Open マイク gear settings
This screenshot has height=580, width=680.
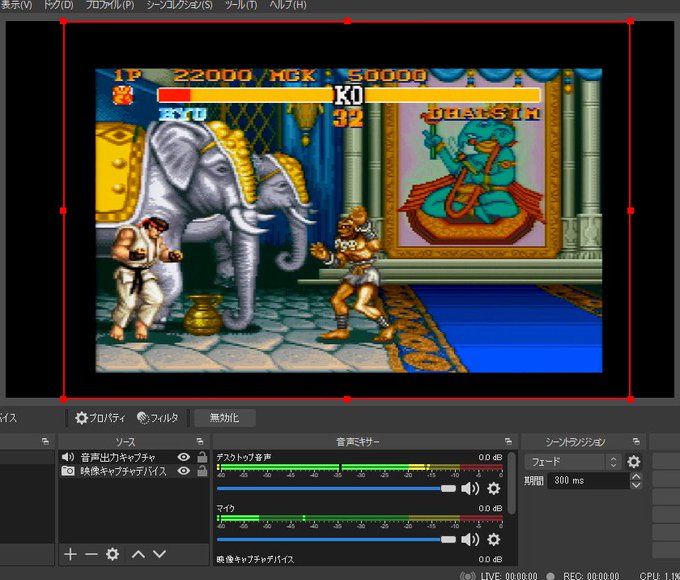(x=494, y=540)
